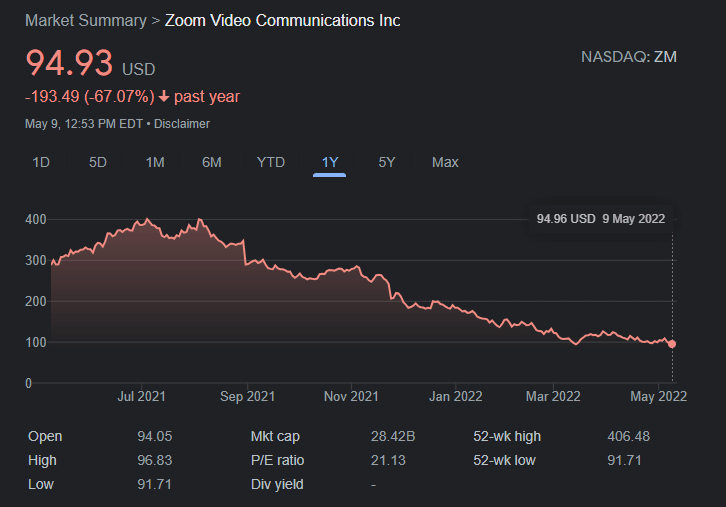Show the Max time range
This screenshot has height=507, width=726.
click(445, 162)
